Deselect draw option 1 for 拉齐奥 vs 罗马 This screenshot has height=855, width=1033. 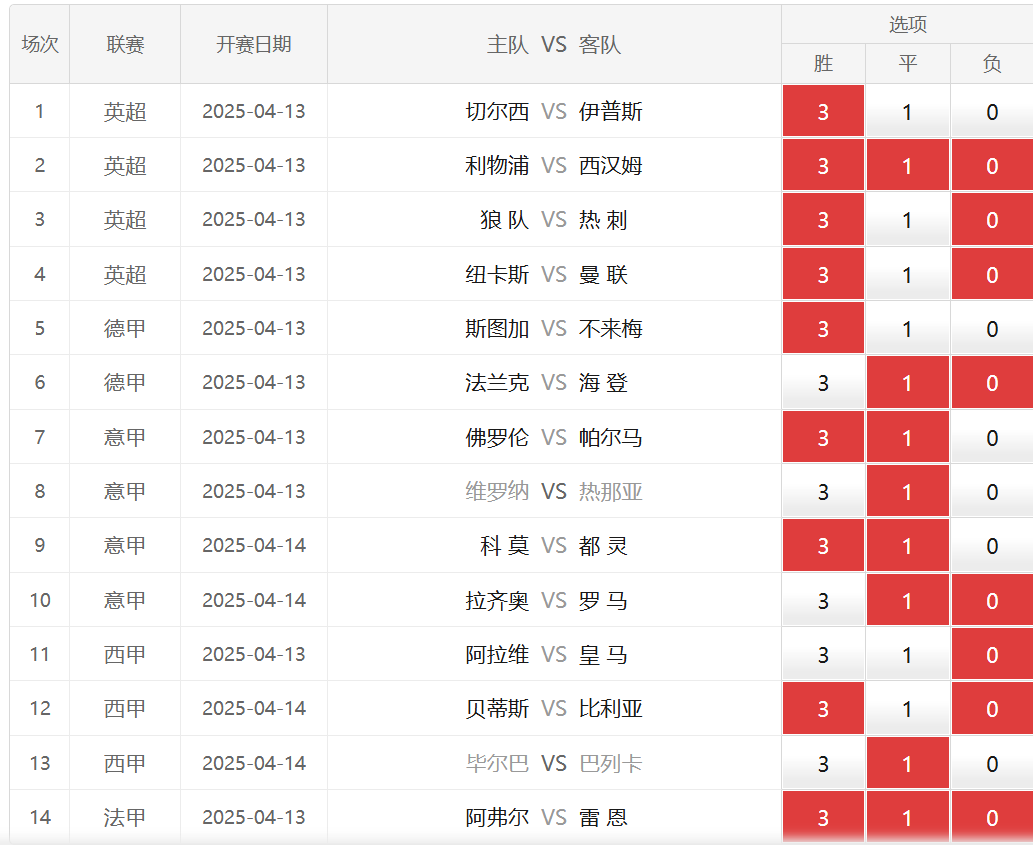907,600
